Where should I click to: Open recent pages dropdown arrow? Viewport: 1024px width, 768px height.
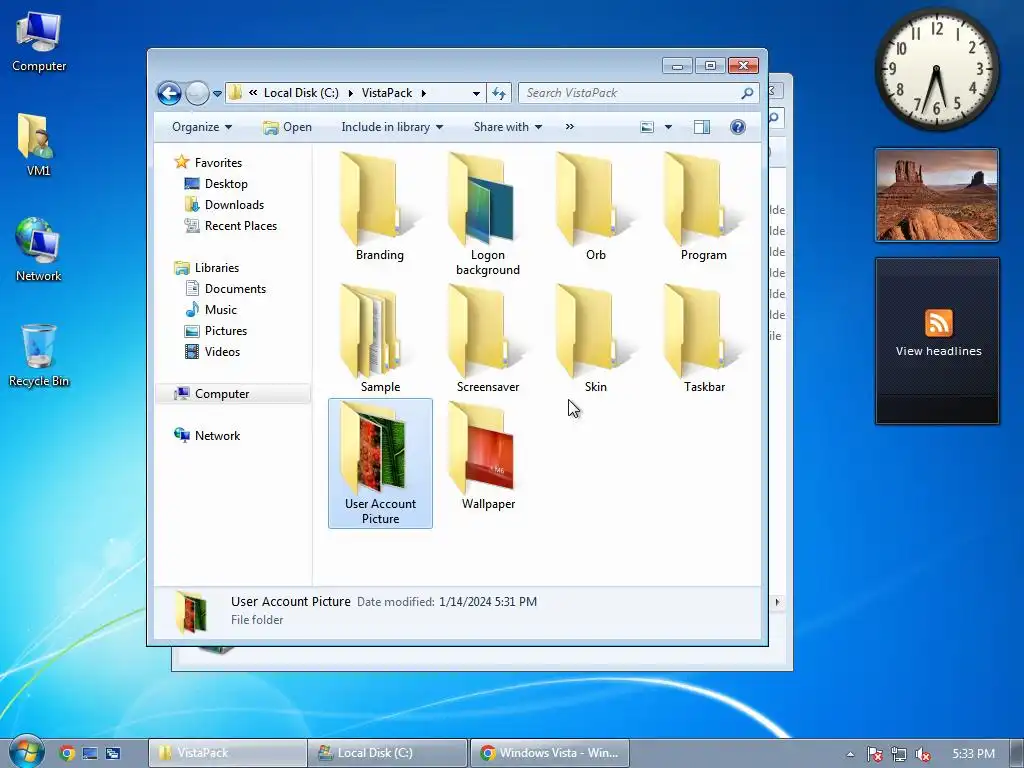click(x=217, y=93)
